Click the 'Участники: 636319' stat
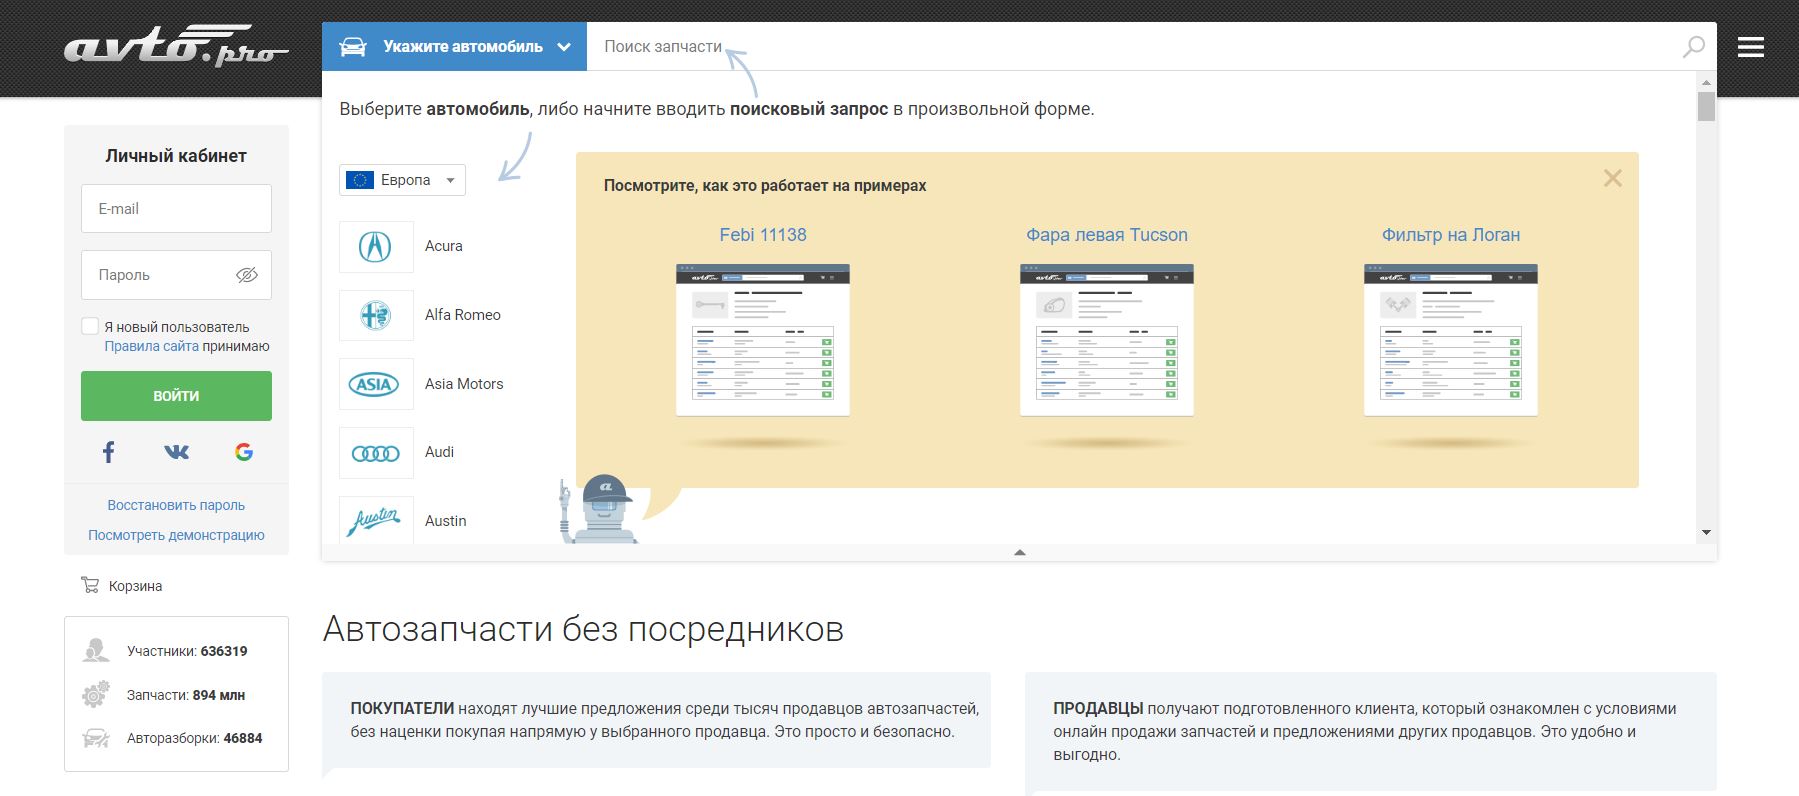 coord(187,651)
